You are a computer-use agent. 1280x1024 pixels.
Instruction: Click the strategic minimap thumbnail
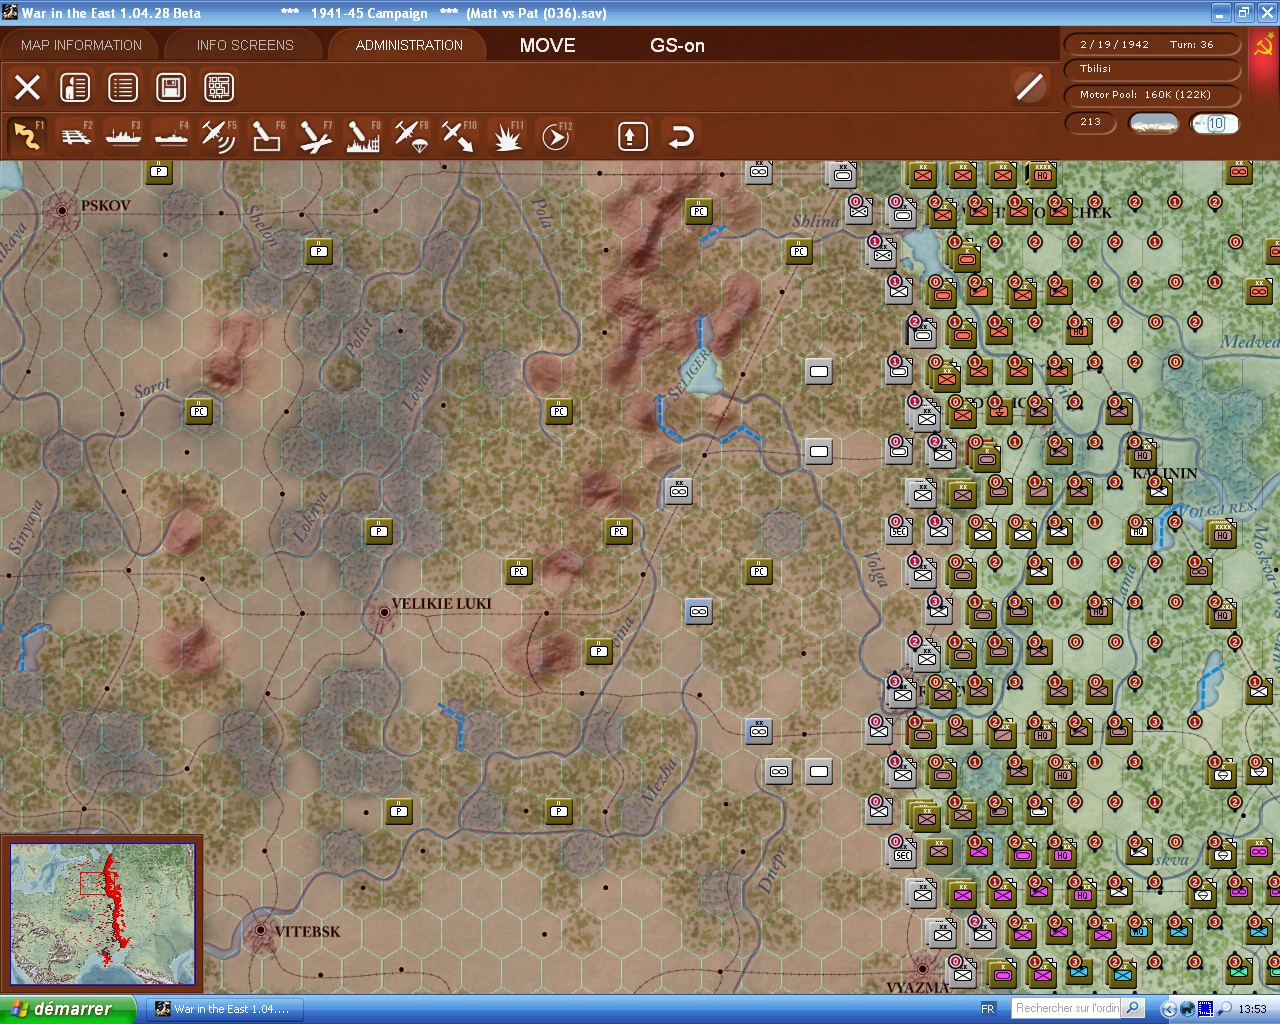102,913
